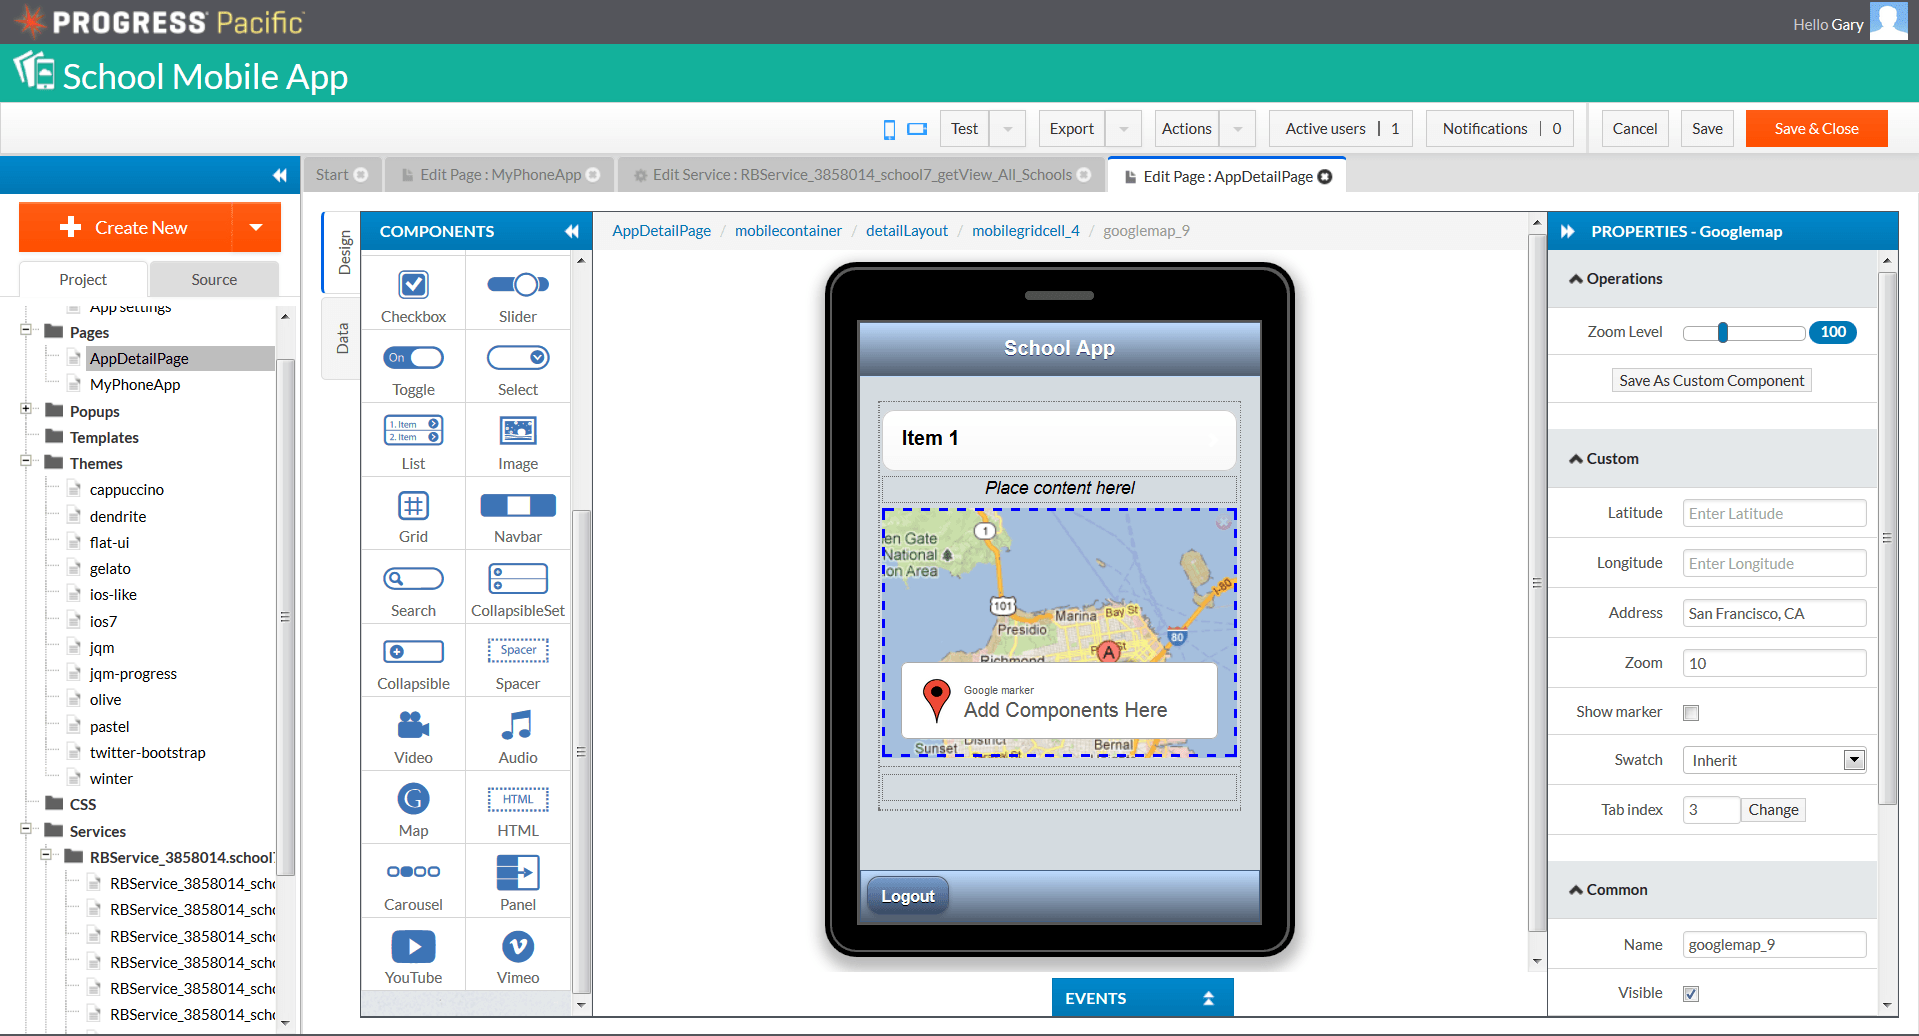Open the Export dropdown arrow
Screen dimensions: 1919x1036
point(1123,129)
